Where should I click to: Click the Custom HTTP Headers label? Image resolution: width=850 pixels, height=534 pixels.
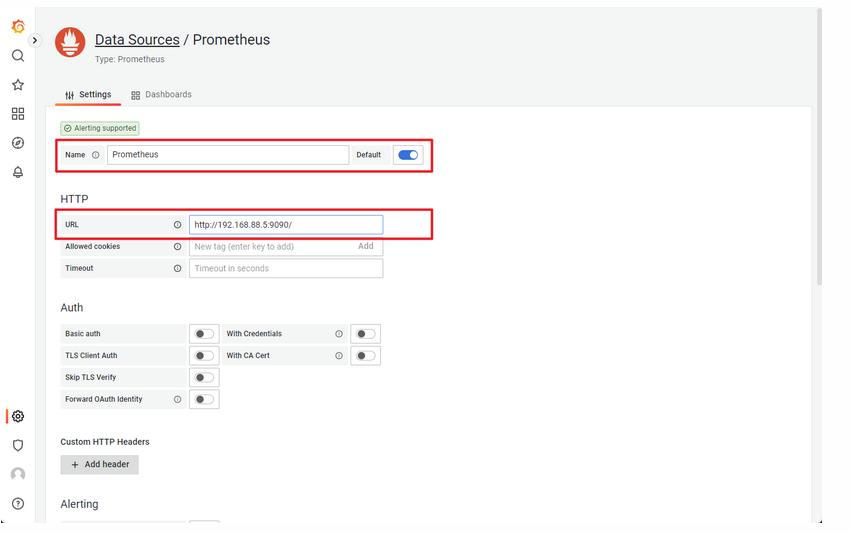point(105,442)
